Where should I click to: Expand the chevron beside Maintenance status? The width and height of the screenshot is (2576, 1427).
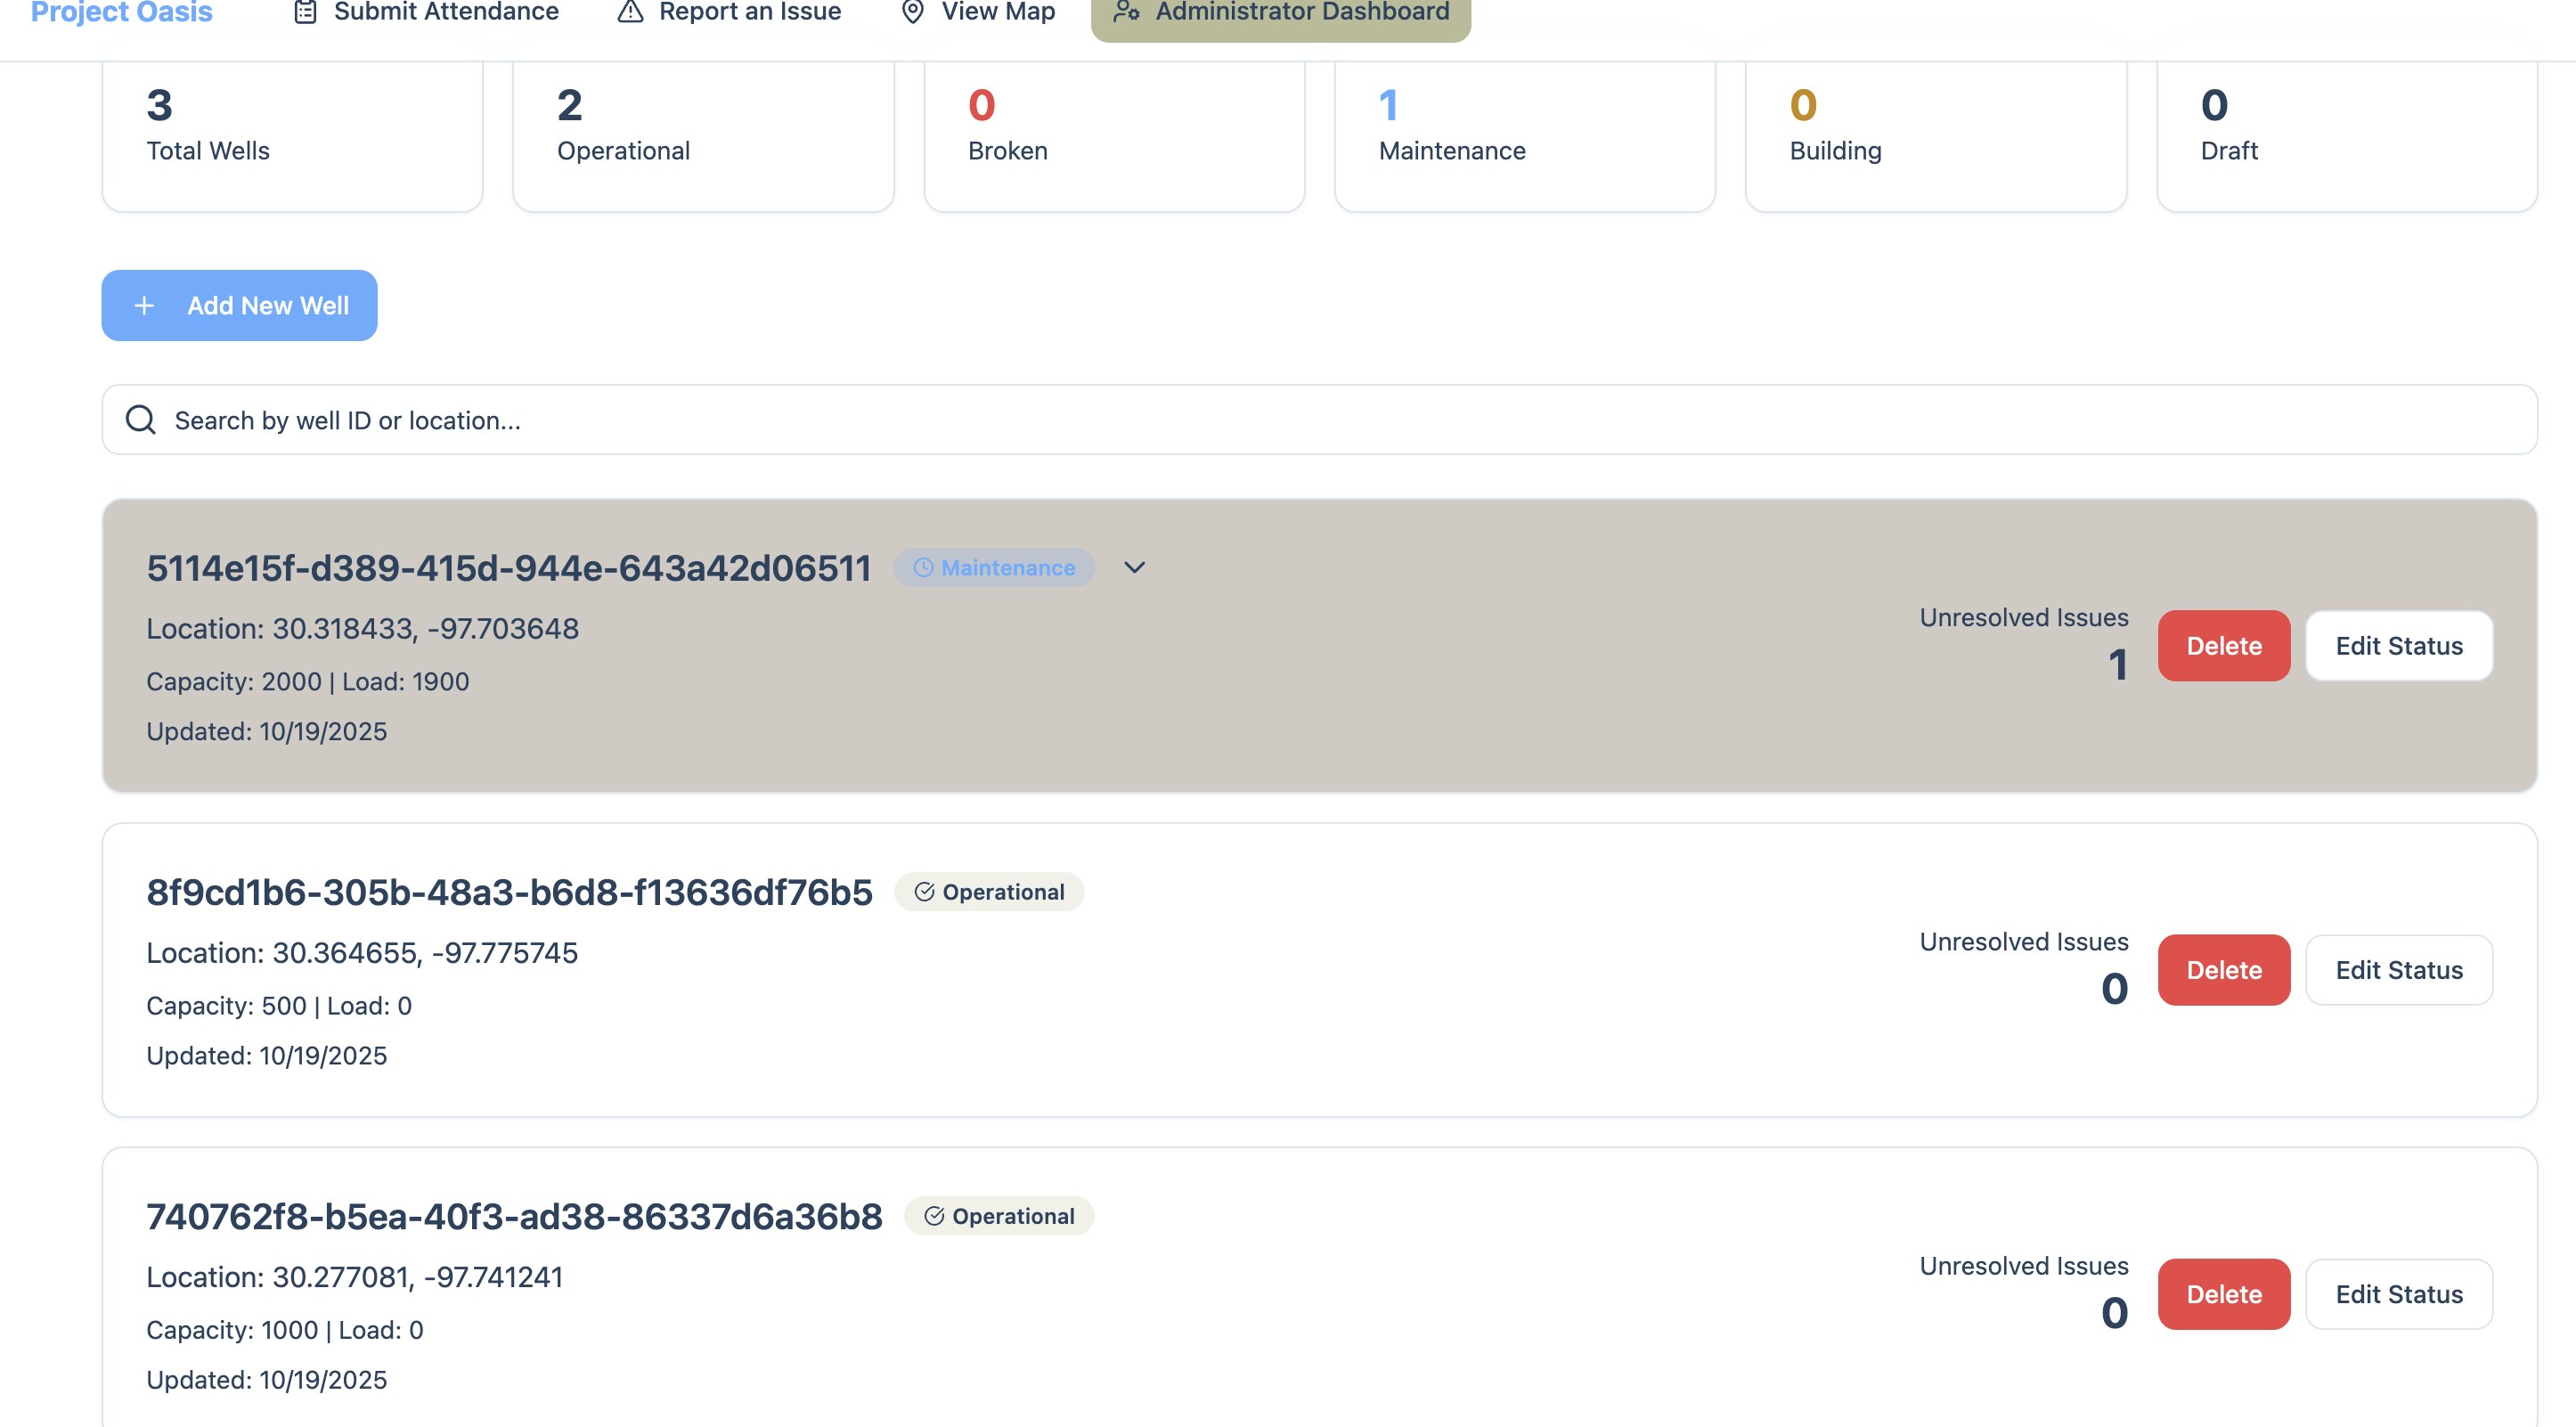[1134, 568]
